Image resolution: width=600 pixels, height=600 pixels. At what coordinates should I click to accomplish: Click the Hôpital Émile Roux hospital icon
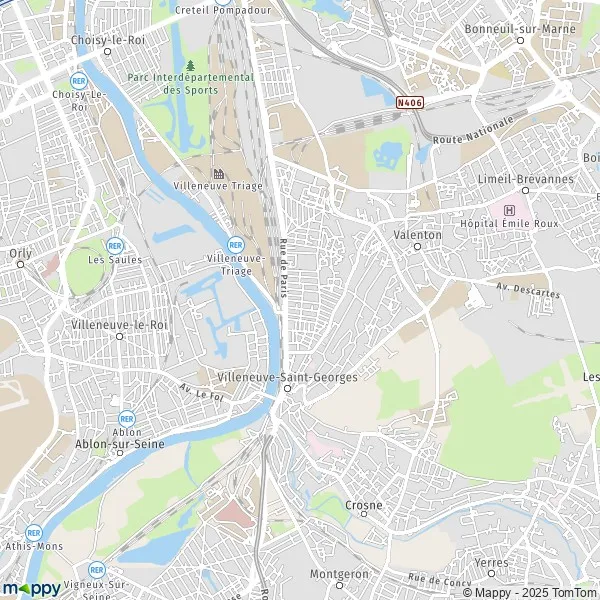509,210
